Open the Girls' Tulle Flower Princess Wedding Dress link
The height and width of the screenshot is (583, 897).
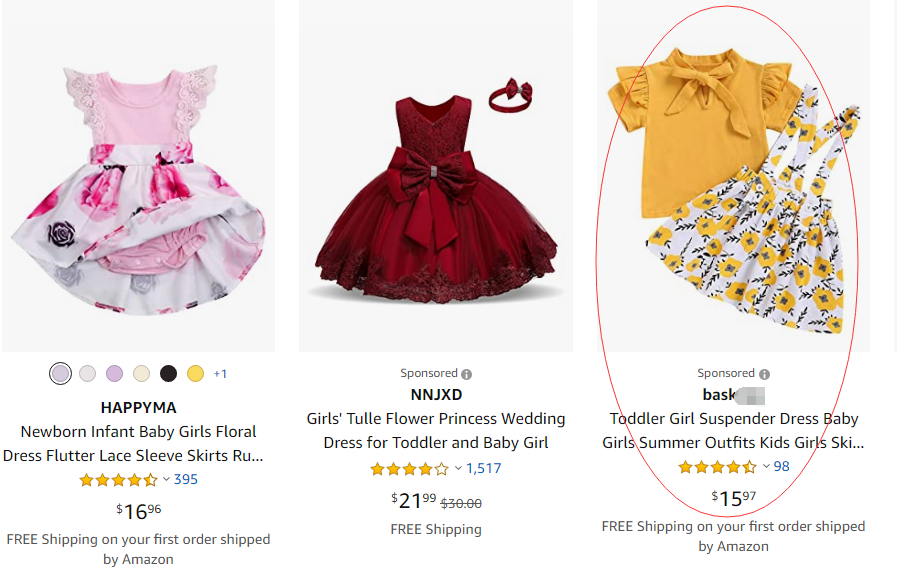436,431
